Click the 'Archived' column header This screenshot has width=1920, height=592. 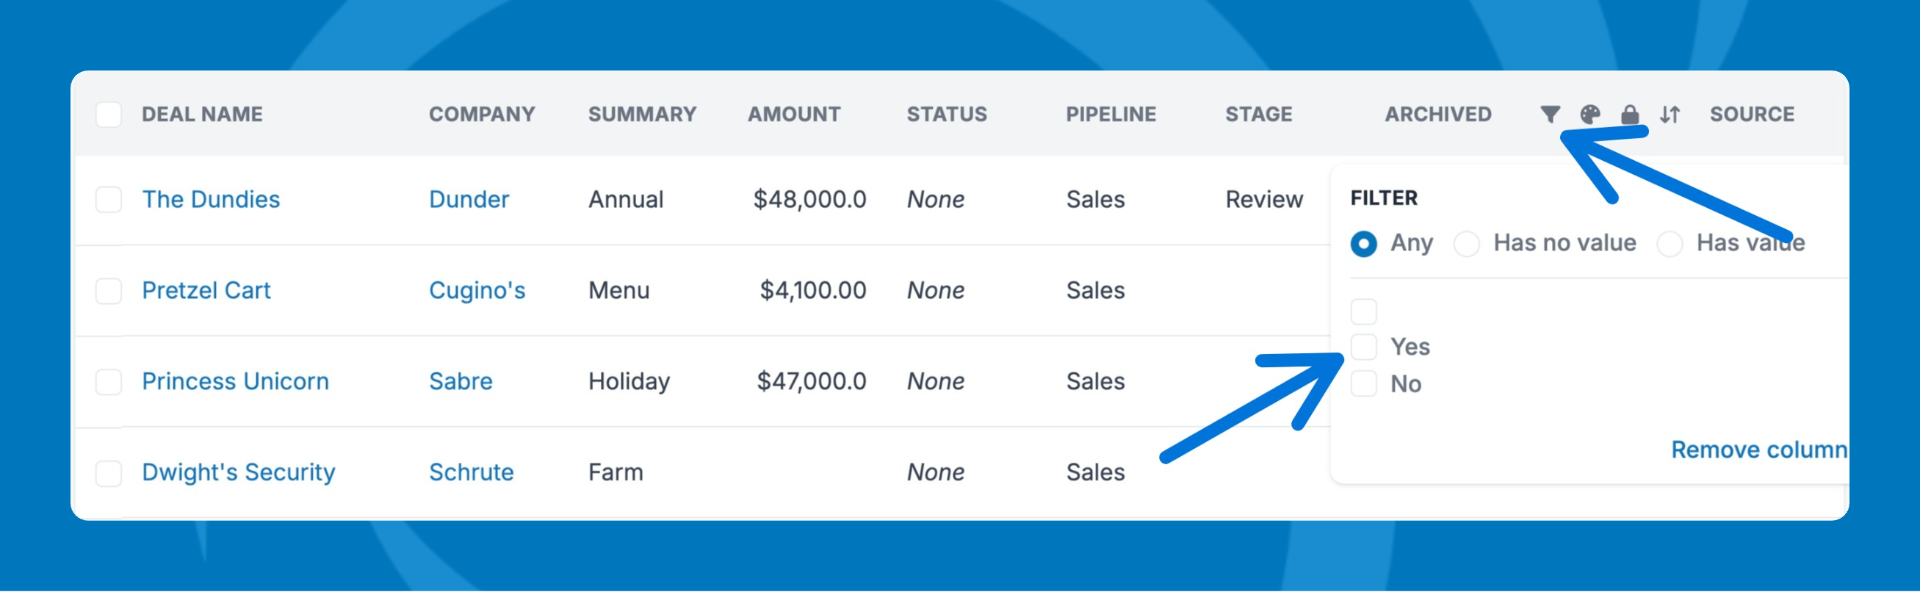(x=1438, y=115)
